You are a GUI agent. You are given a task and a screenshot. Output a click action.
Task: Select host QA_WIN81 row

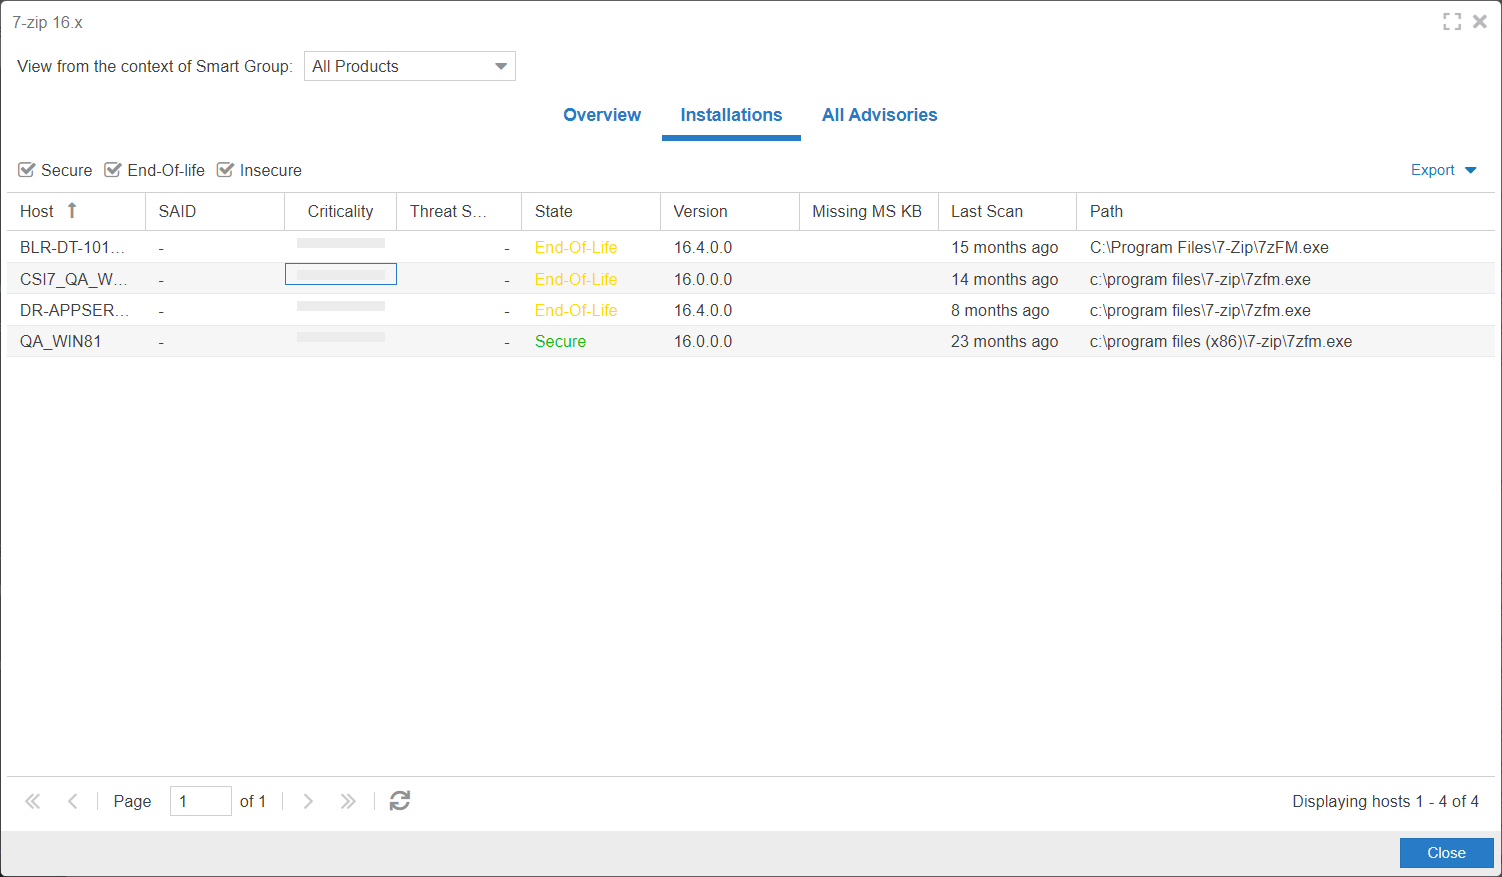pos(751,341)
